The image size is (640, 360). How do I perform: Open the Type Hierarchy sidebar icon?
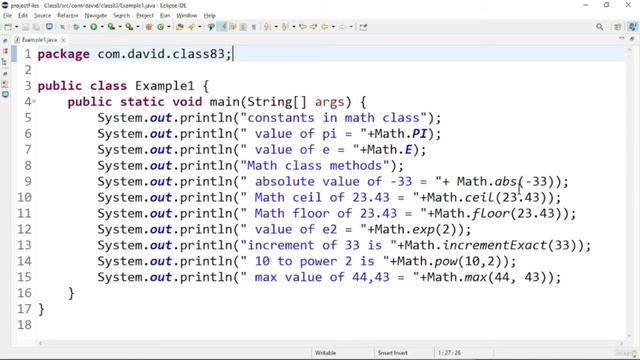pos(5,62)
